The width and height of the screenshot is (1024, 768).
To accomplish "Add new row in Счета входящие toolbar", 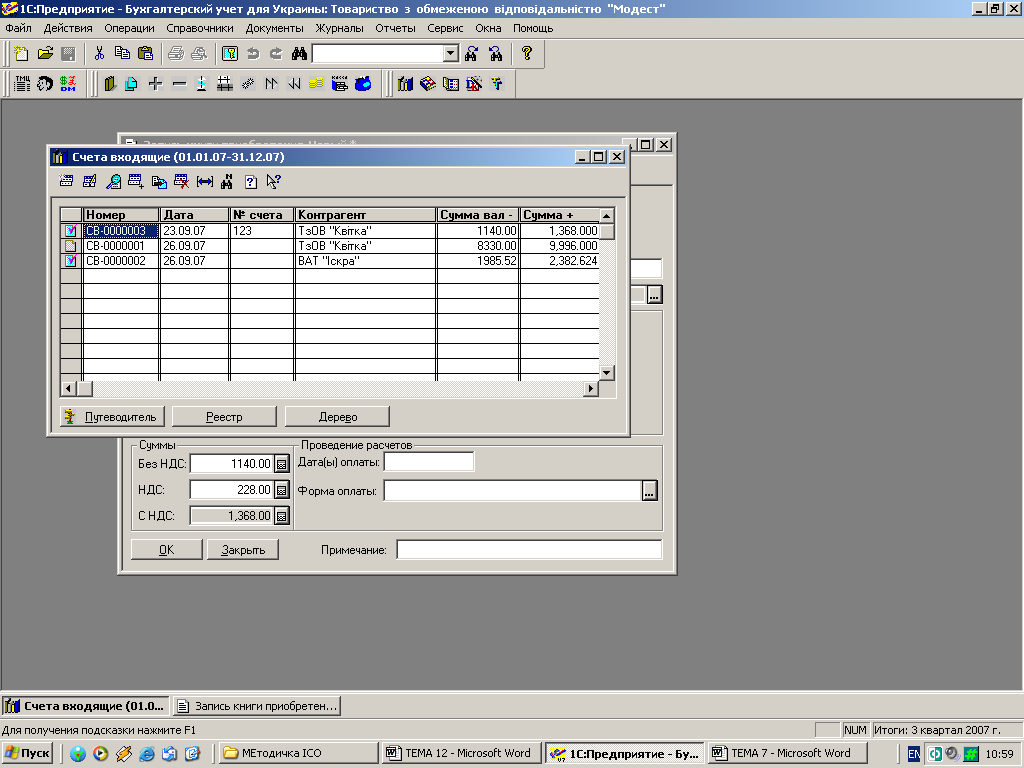I will [x=66, y=182].
